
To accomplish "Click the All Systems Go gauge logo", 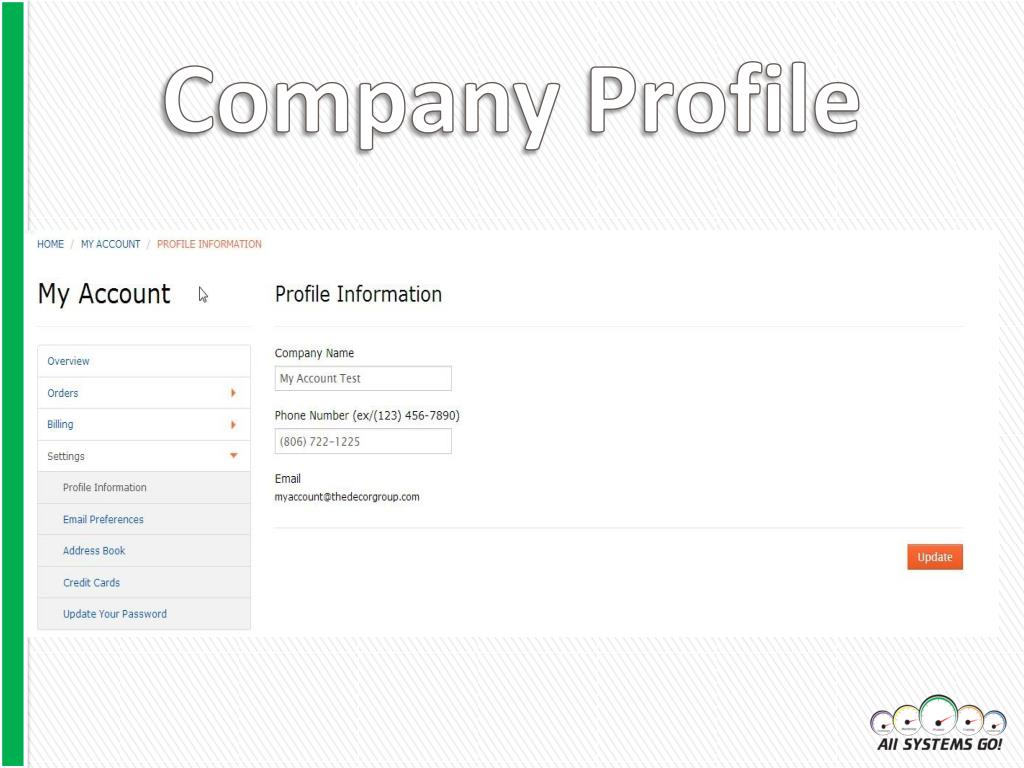I will pos(938,724).
